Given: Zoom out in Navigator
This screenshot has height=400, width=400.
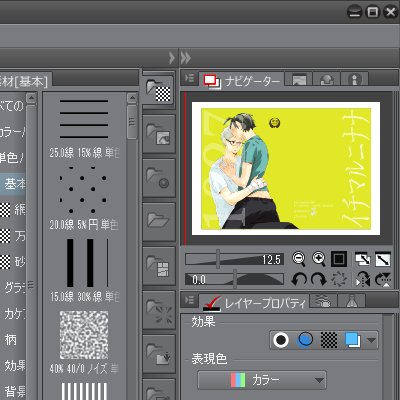Looking at the screenshot, I should point(299,259).
